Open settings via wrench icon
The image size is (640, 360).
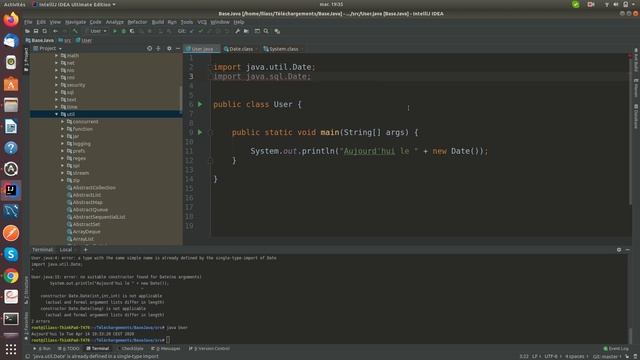tap(237, 31)
